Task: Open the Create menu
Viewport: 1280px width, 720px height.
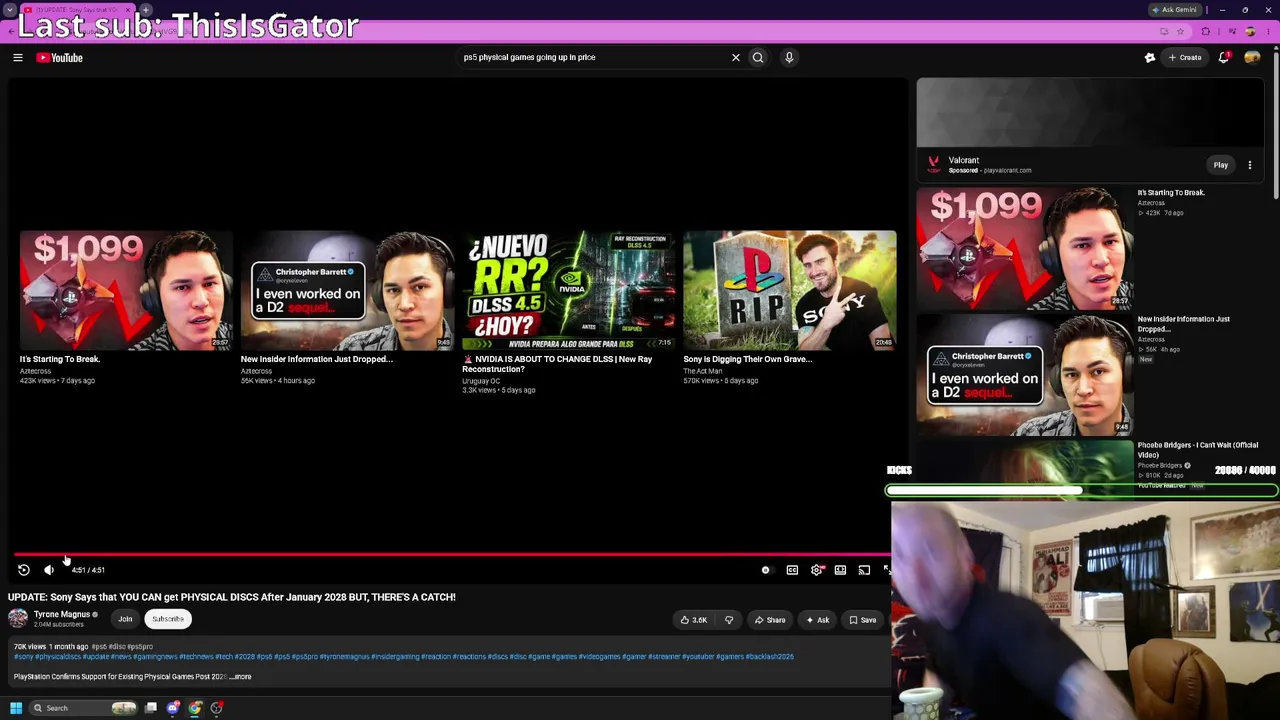Action: 1185,58
